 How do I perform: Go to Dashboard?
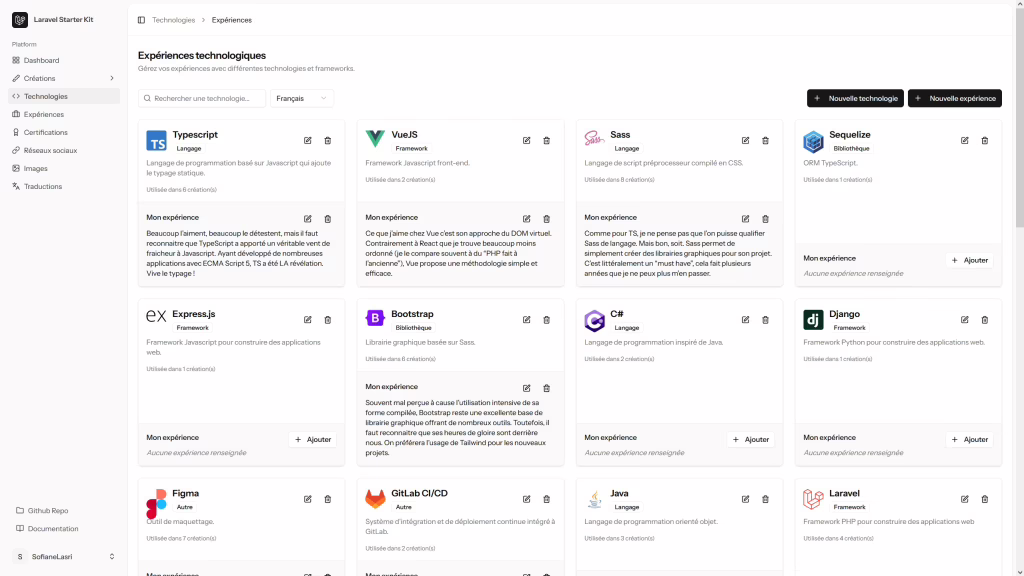pos(63,60)
